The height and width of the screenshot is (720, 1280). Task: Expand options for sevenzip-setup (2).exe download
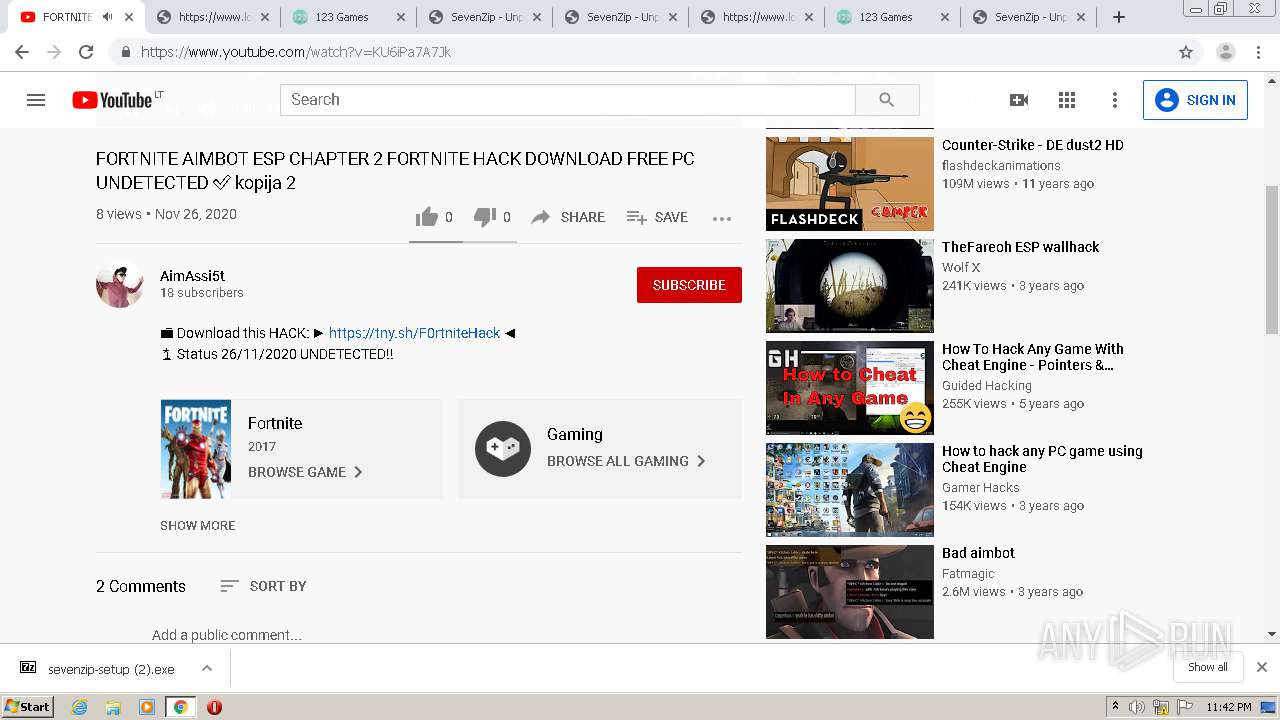pyautogui.click(x=207, y=668)
